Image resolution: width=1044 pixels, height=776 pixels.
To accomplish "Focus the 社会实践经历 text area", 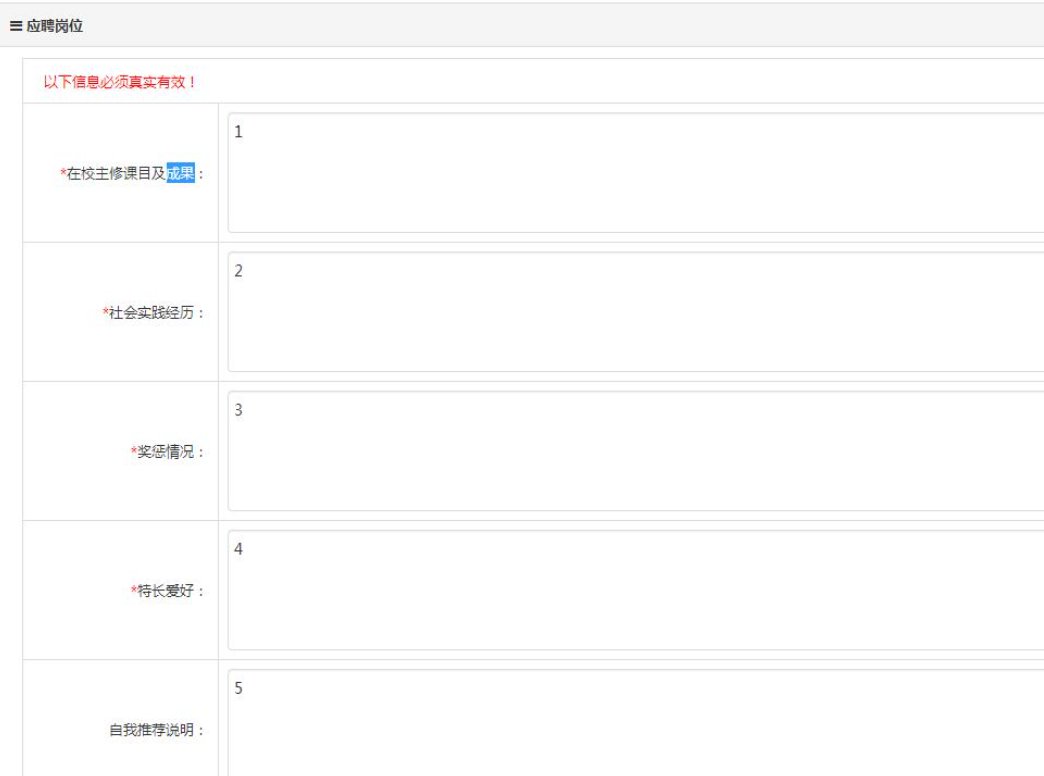I will click(x=635, y=311).
